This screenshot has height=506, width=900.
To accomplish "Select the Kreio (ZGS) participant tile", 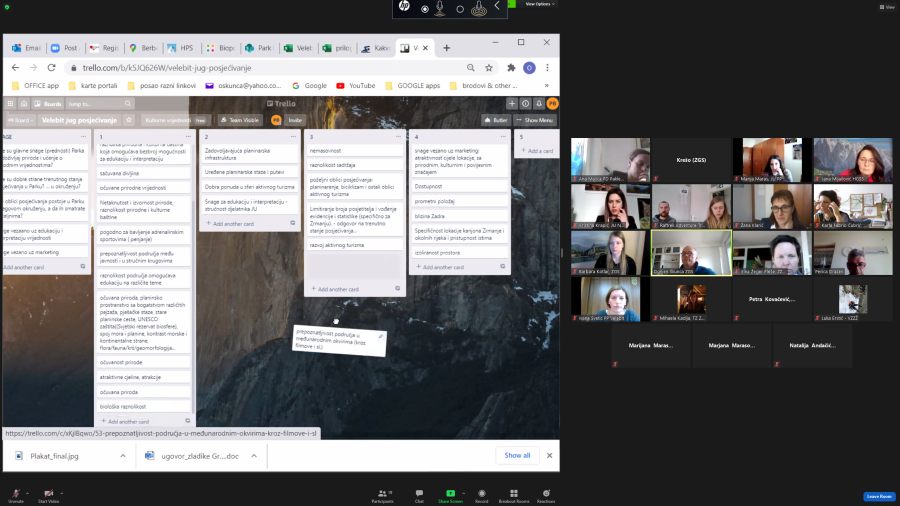I will click(x=691, y=160).
